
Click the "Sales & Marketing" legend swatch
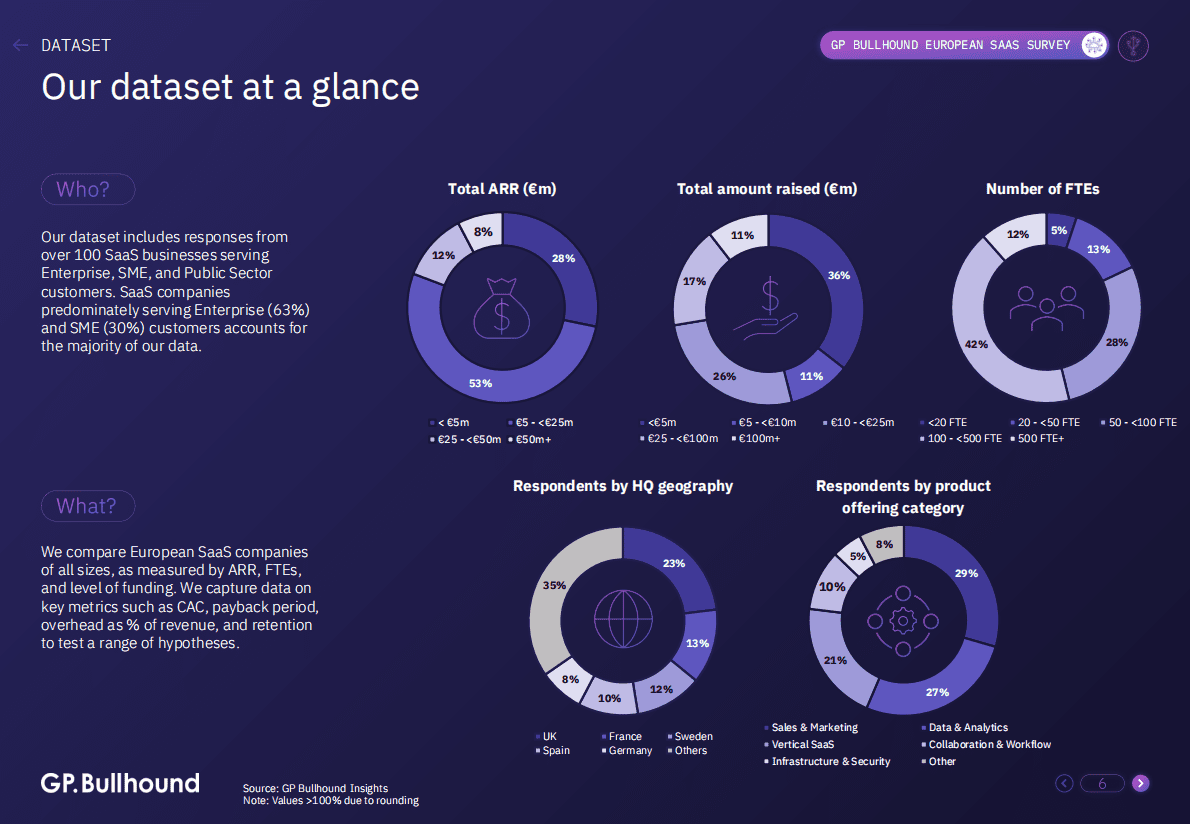click(766, 728)
